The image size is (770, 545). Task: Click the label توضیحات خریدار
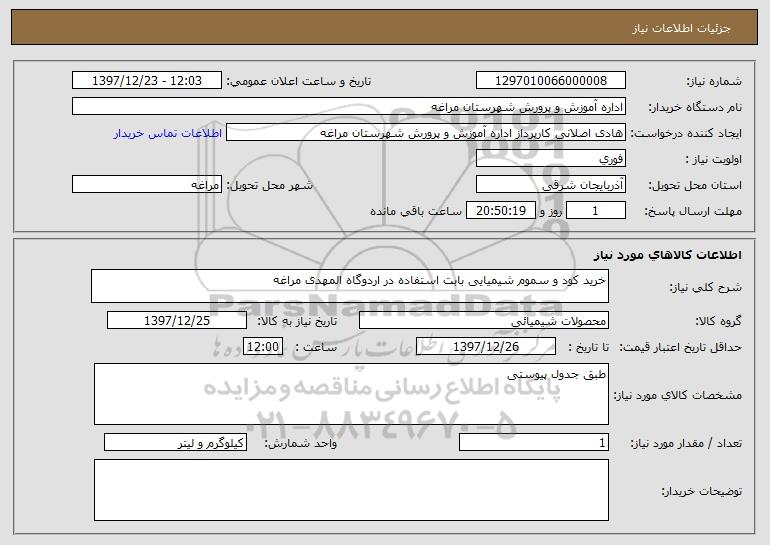tap(702, 491)
